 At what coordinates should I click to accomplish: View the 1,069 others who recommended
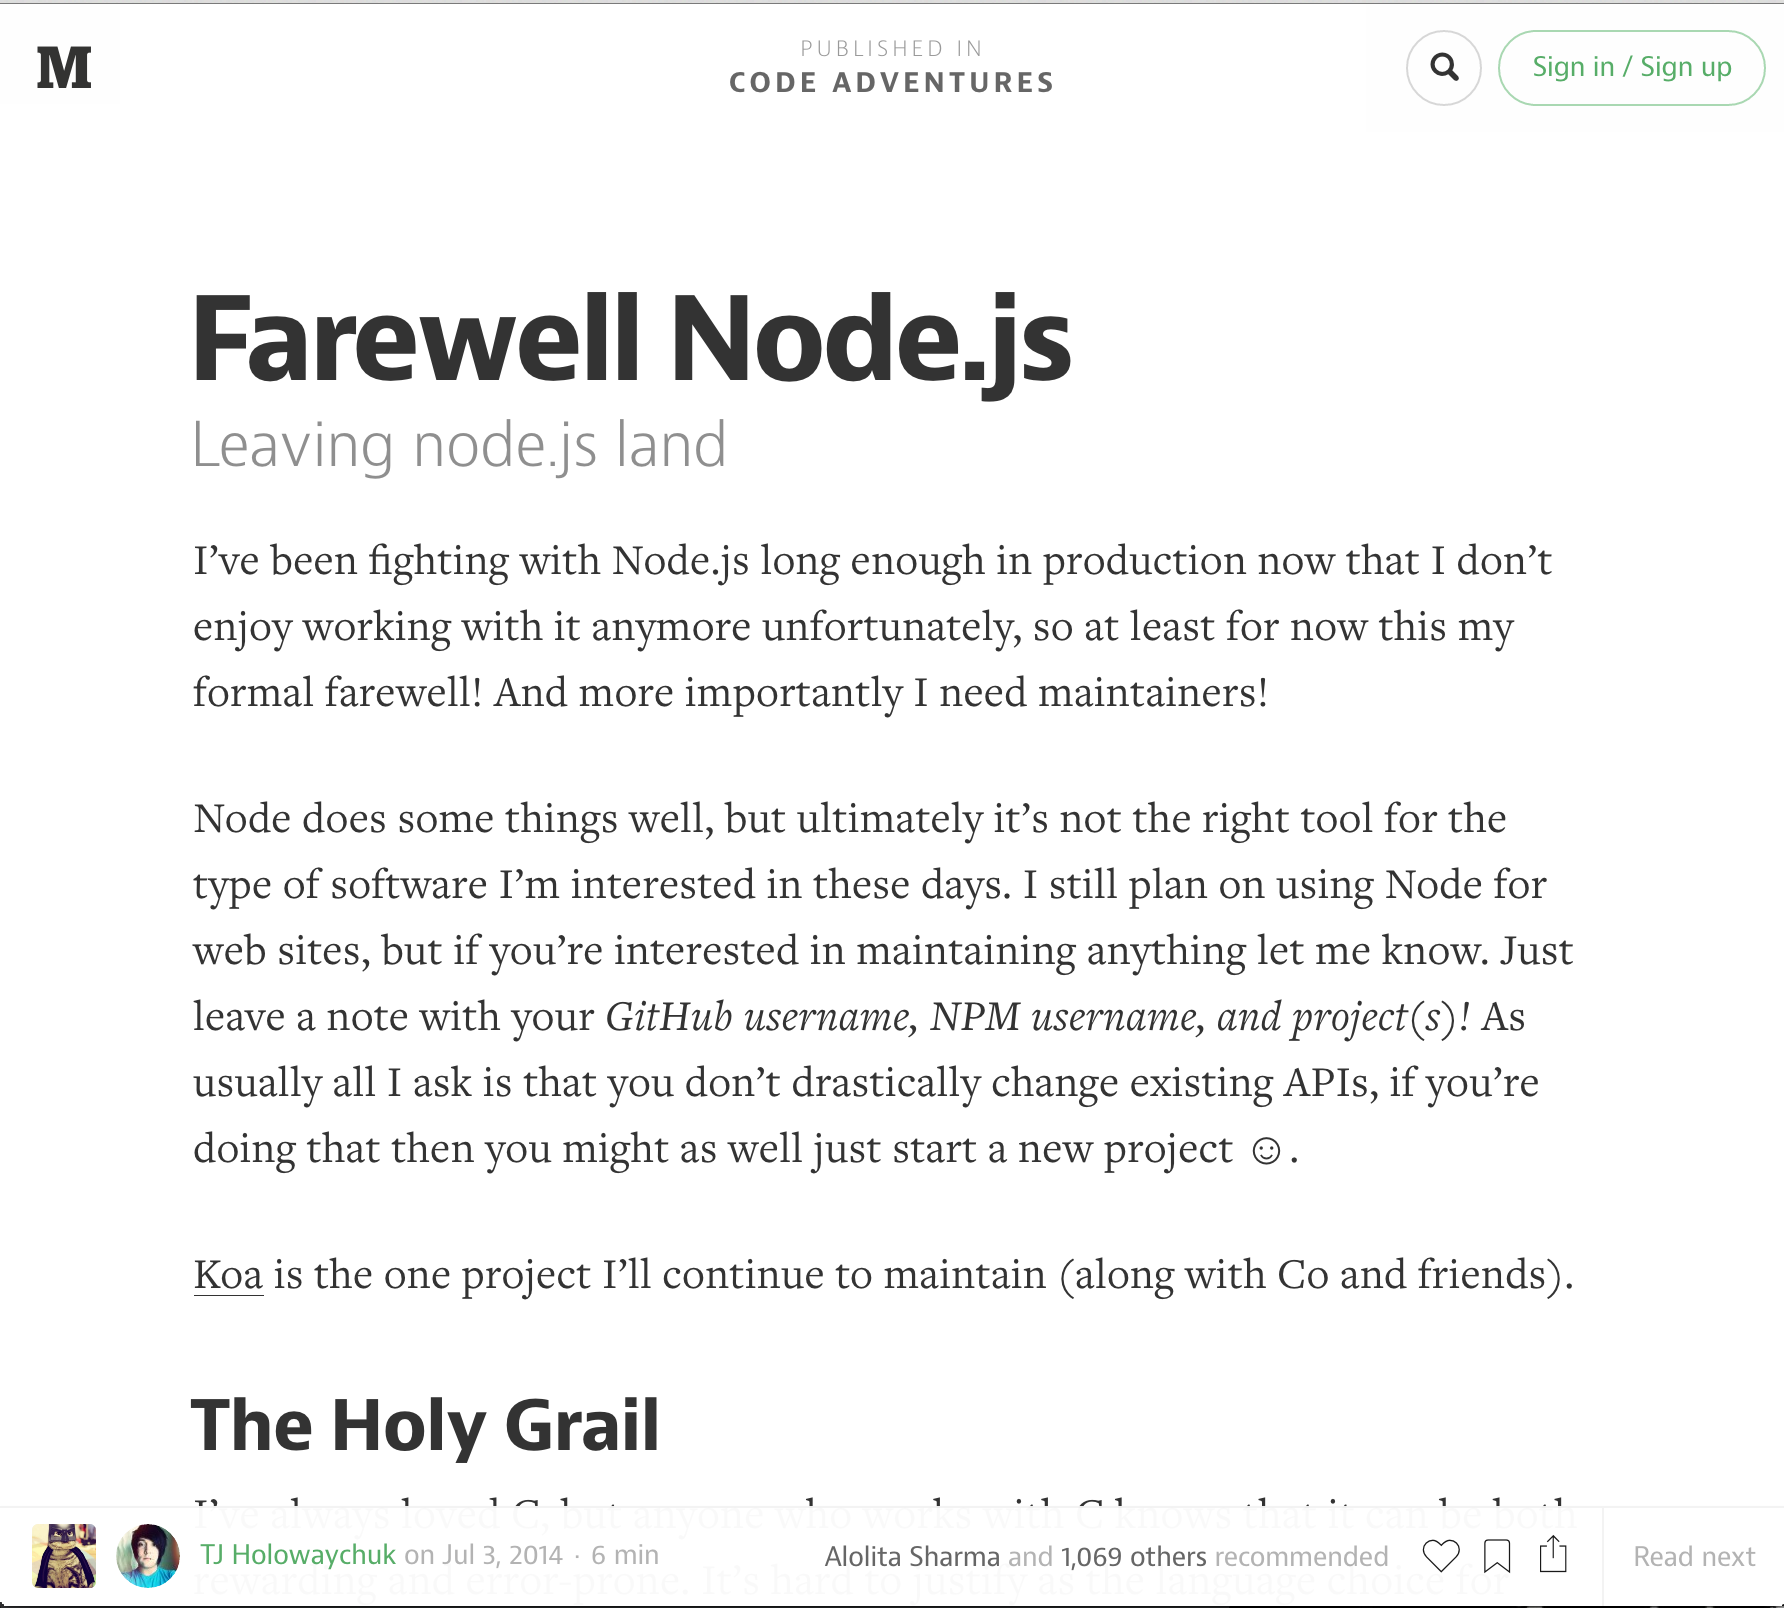pyautogui.click(x=1134, y=1556)
